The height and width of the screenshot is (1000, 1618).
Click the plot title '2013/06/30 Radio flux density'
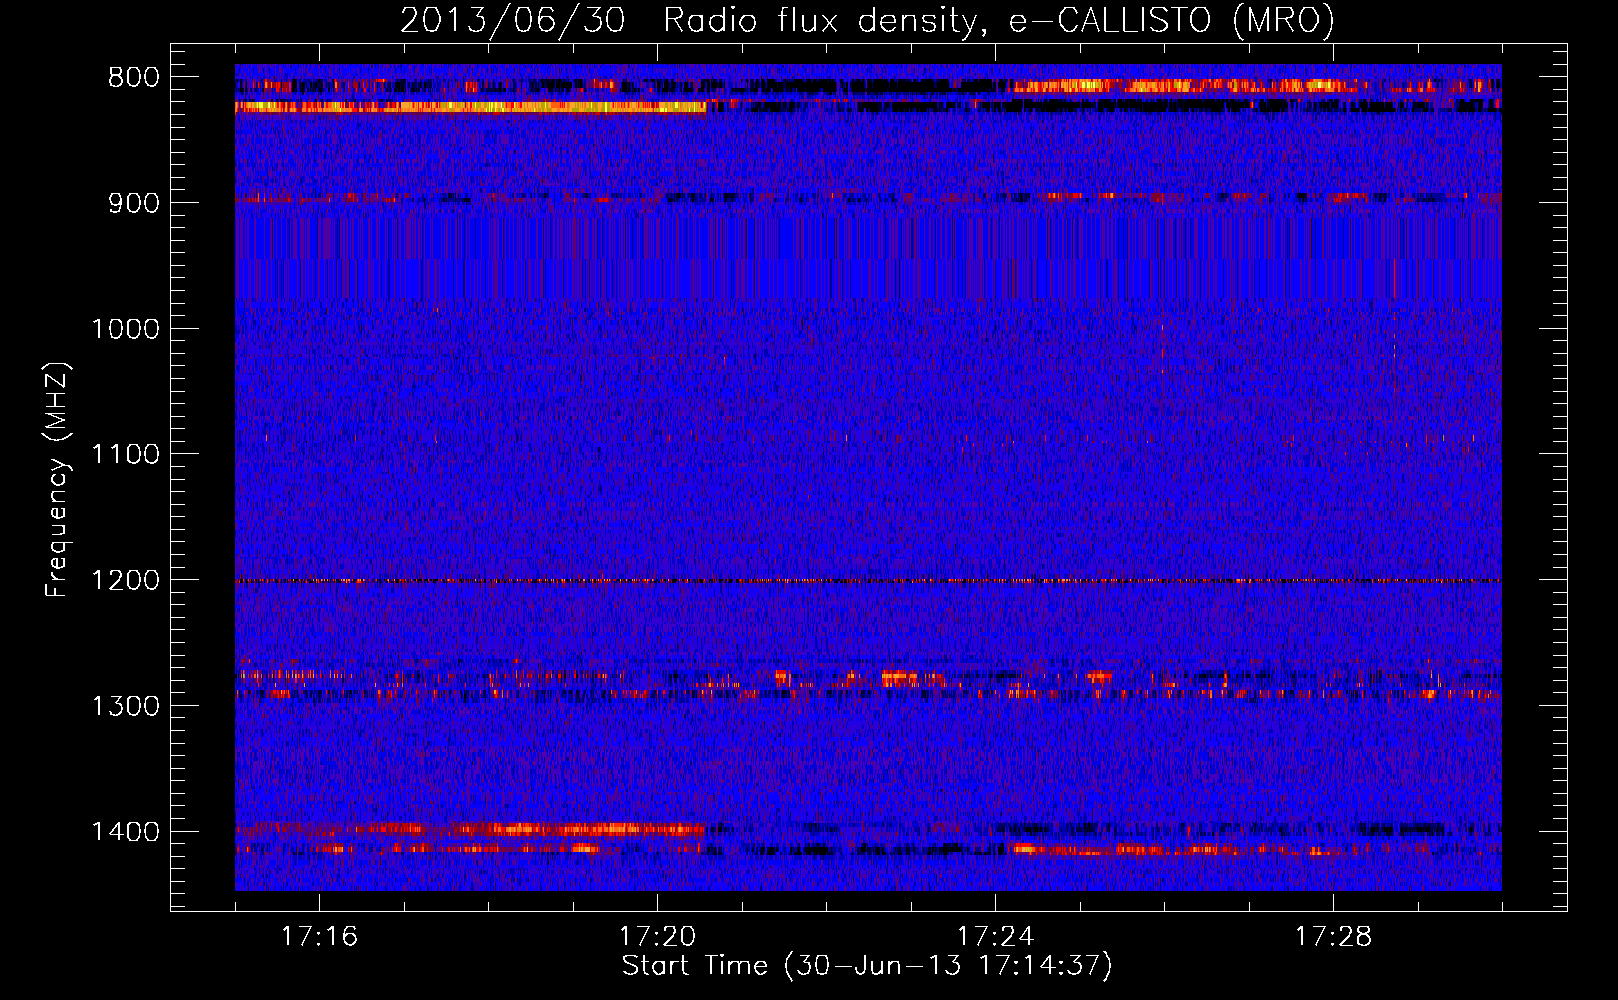[x=867, y=20]
